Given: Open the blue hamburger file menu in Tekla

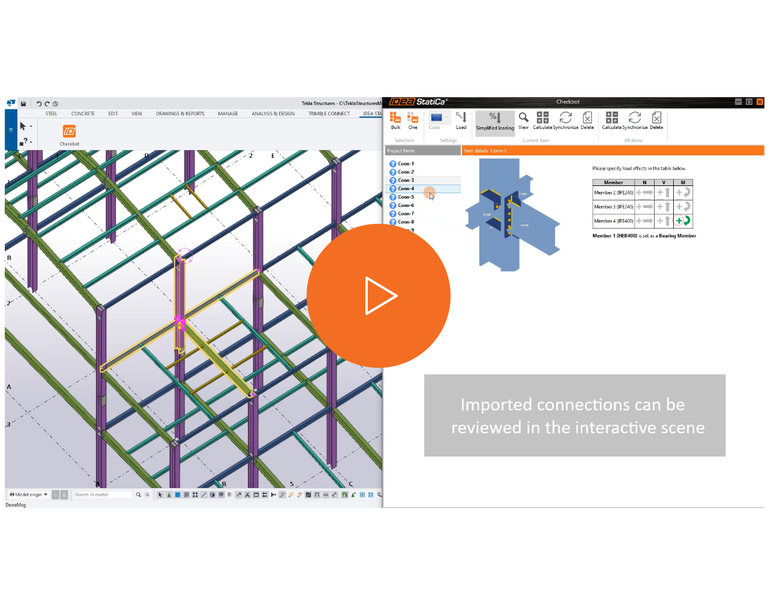Looking at the screenshot, I should pyautogui.click(x=11, y=130).
